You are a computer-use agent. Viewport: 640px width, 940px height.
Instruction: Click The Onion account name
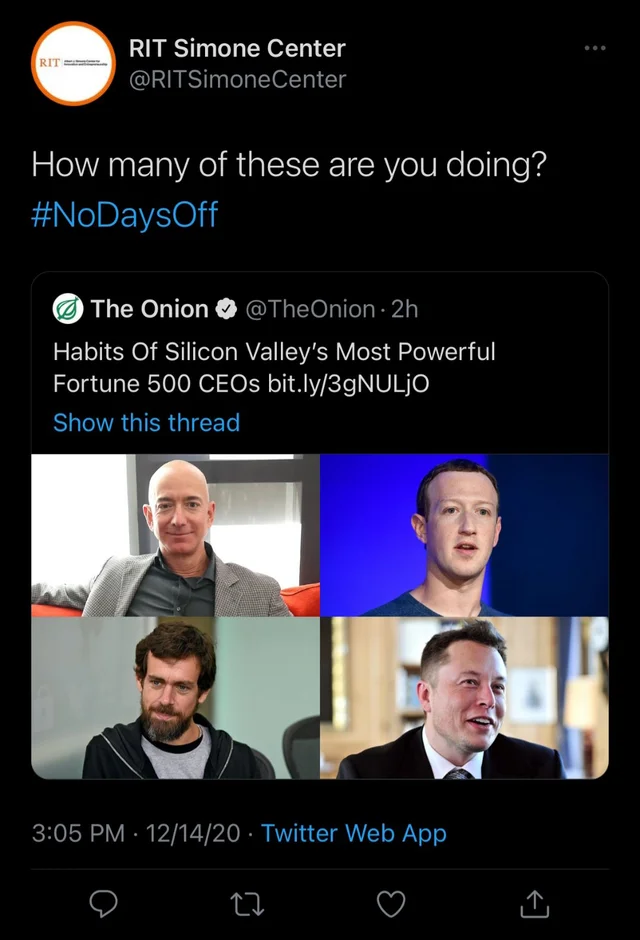(x=149, y=309)
